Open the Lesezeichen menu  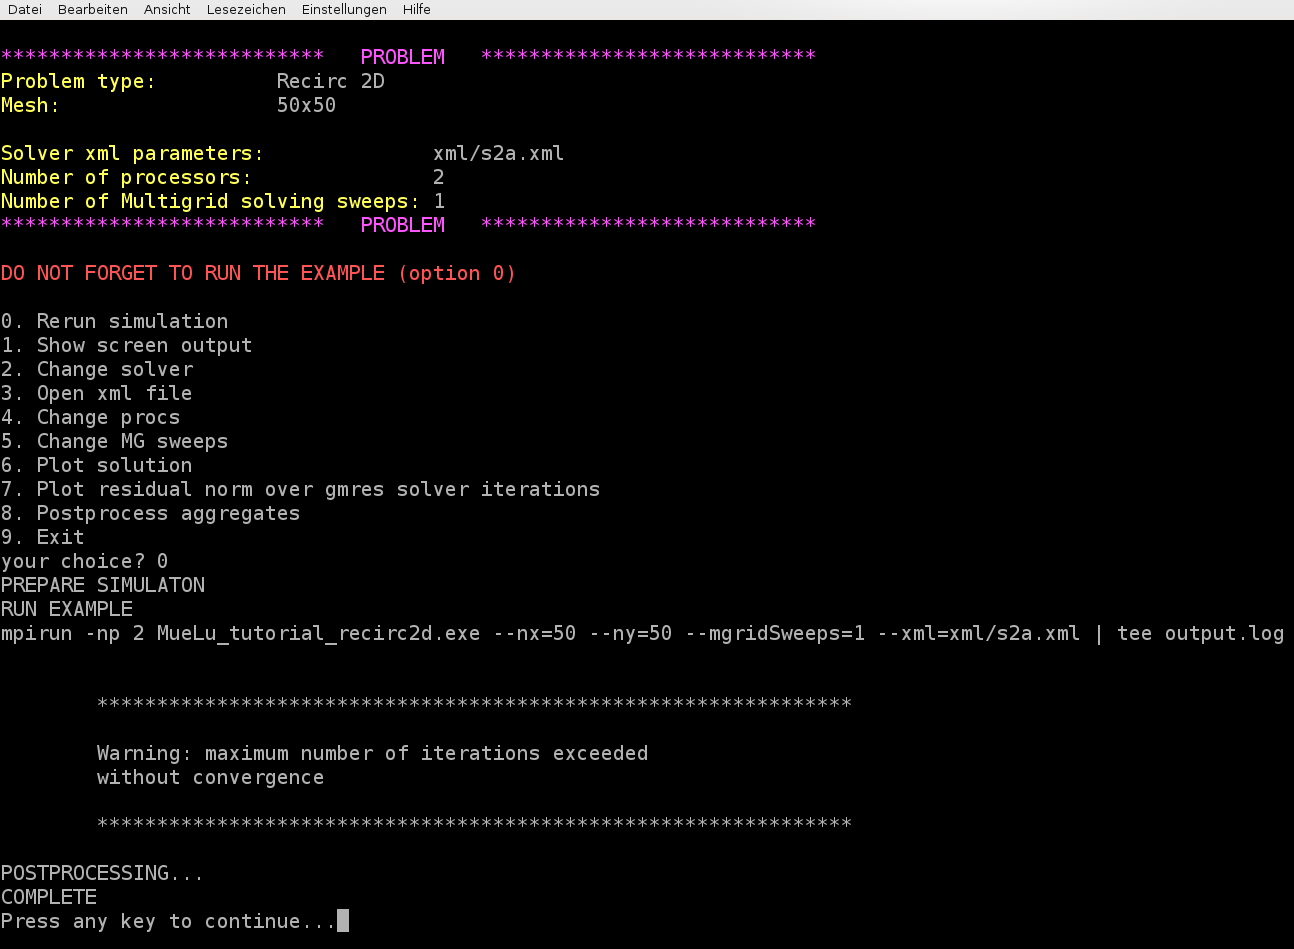(x=246, y=9)
